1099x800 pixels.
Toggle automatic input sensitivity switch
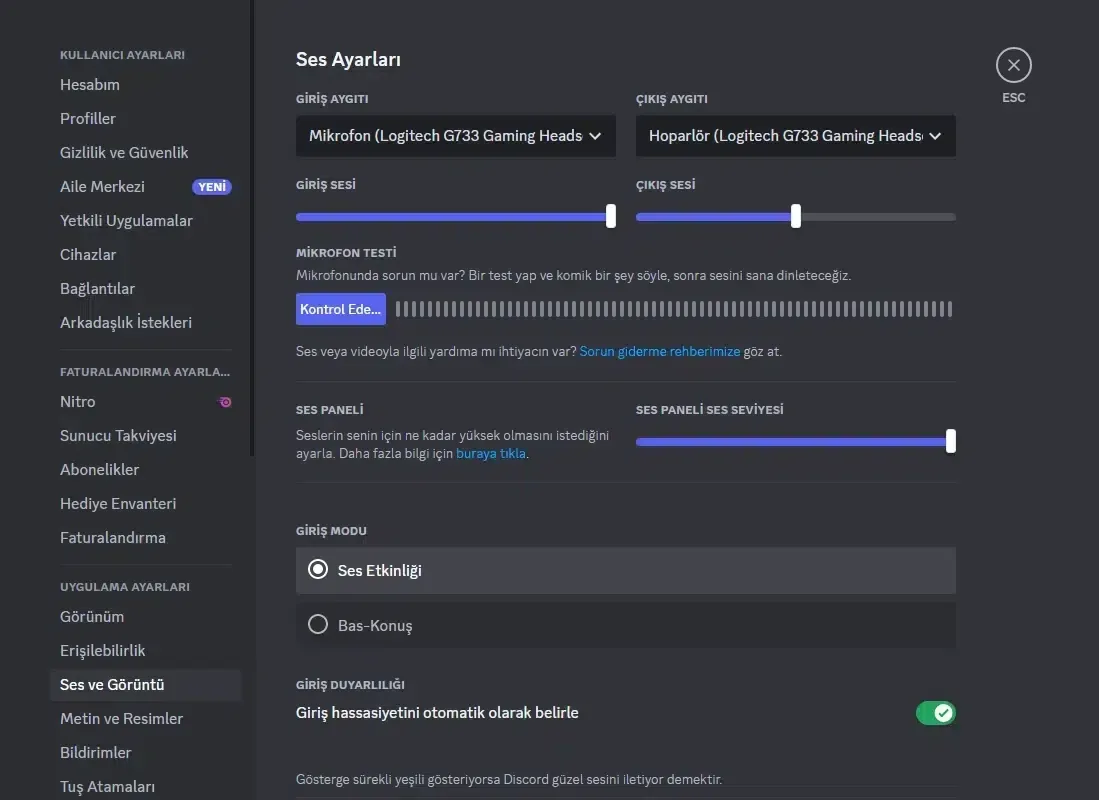[x=936, y=713]
